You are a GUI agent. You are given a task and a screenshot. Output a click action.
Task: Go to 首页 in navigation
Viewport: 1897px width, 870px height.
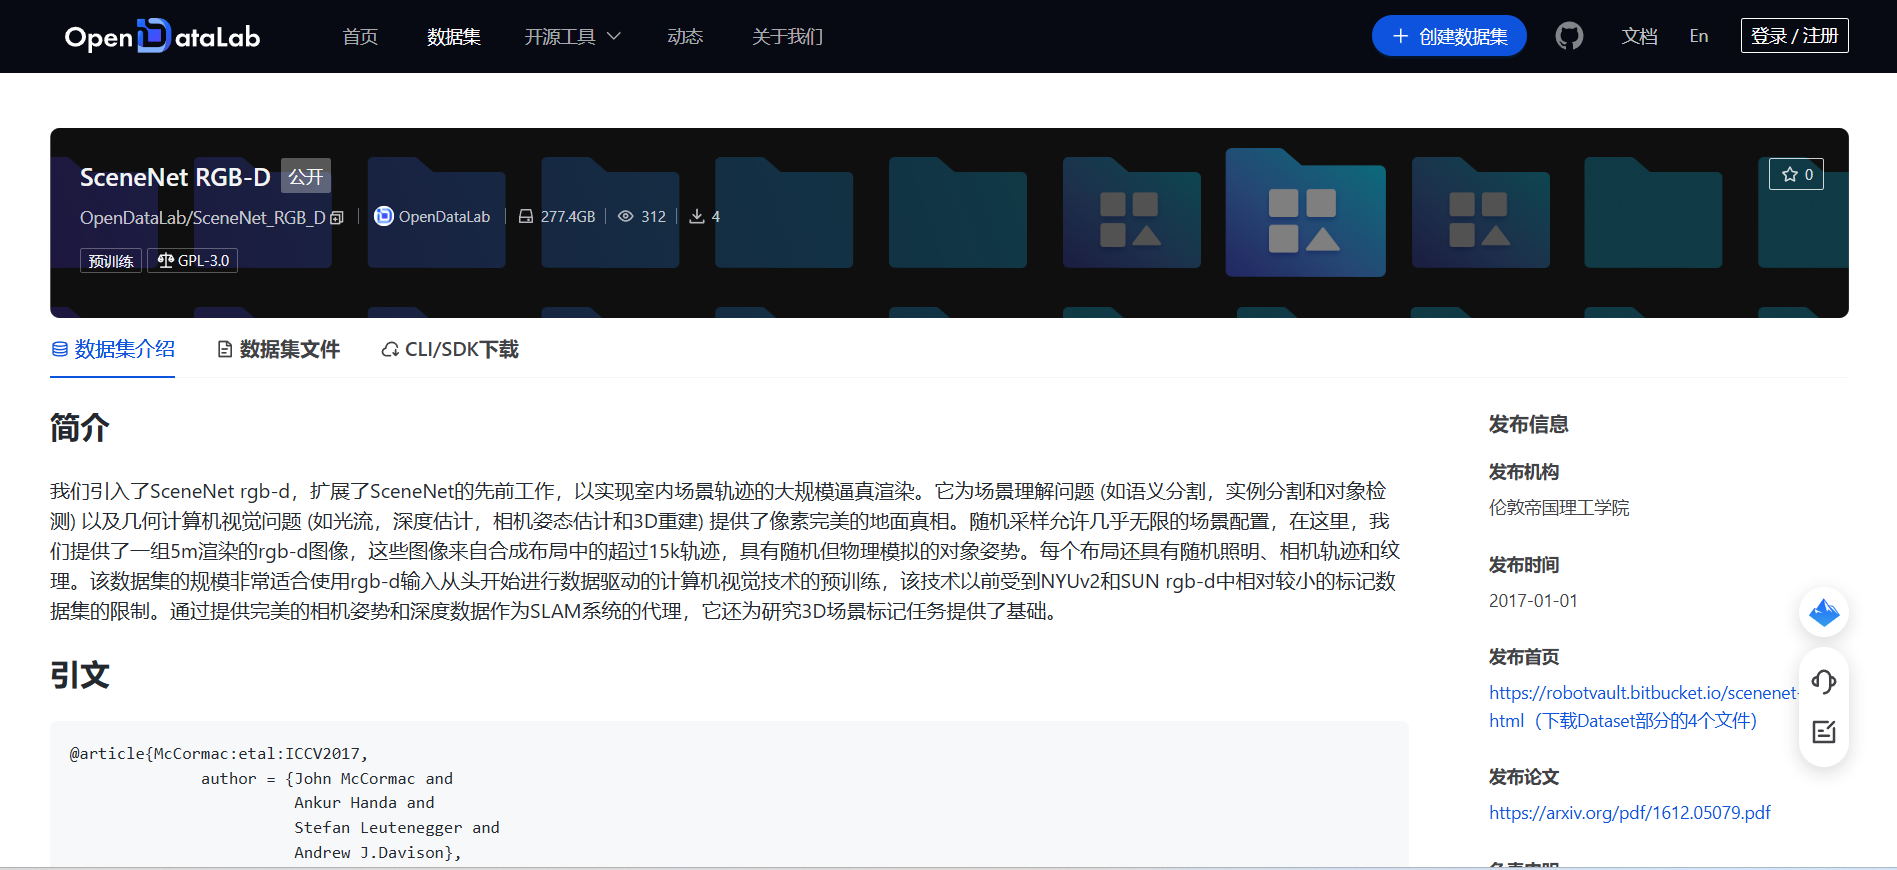coord(360,37)
